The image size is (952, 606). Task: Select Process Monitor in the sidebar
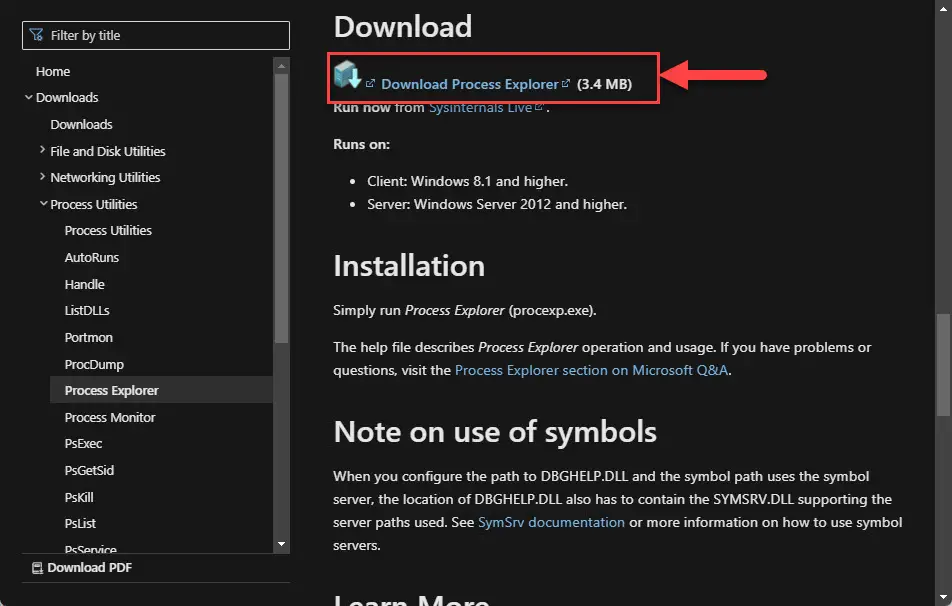109,417
